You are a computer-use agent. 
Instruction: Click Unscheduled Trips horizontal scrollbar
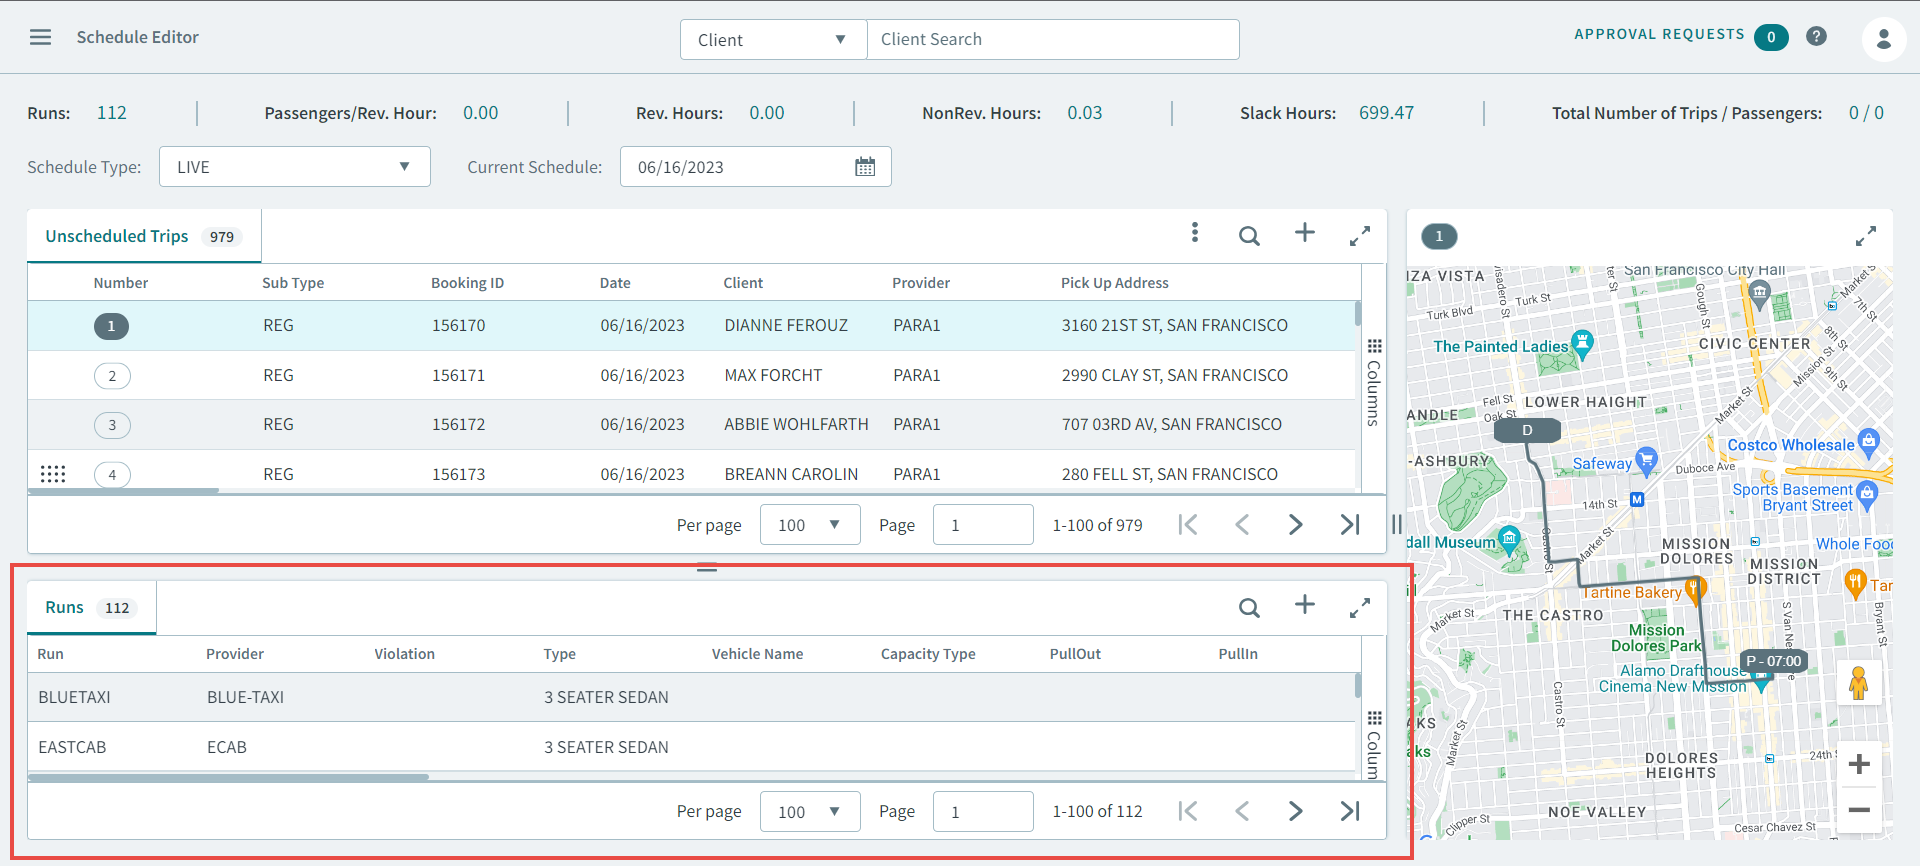click(x=123, y=491)
